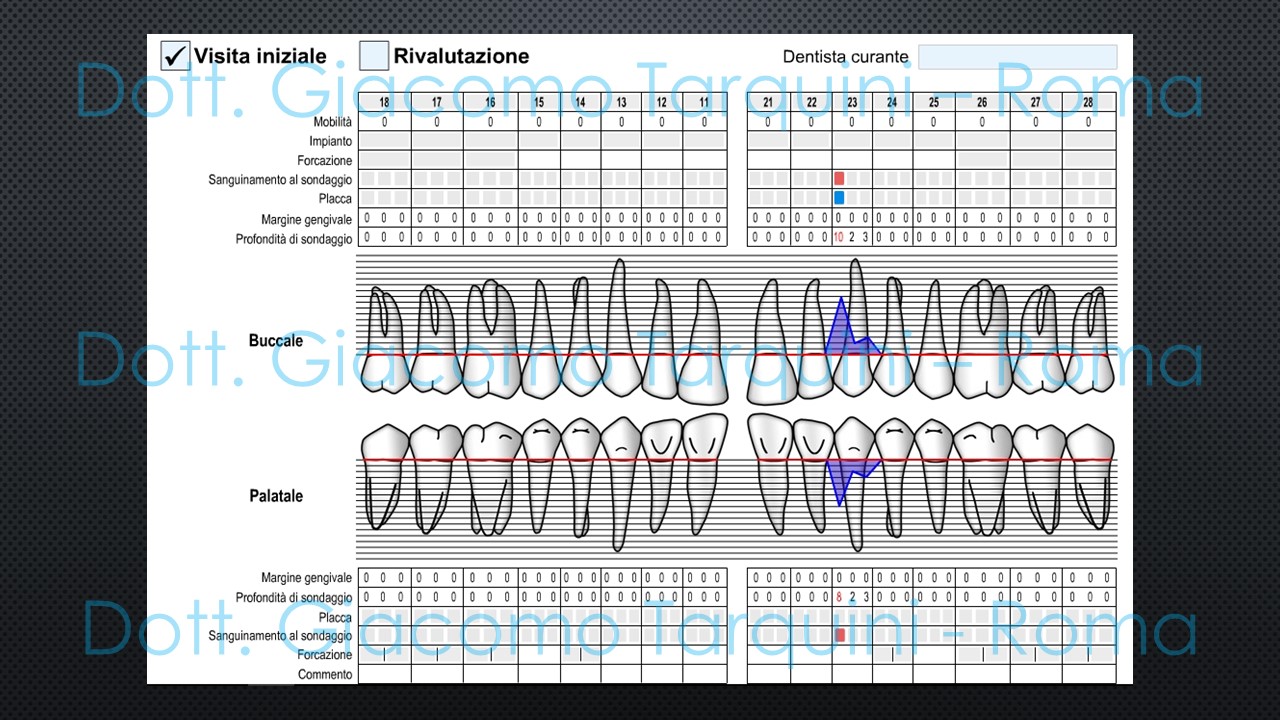The height and width of the screenshot is (720, 1280).
Task: Click blue plaque marker on tooth 23
Action: point(839,198)
